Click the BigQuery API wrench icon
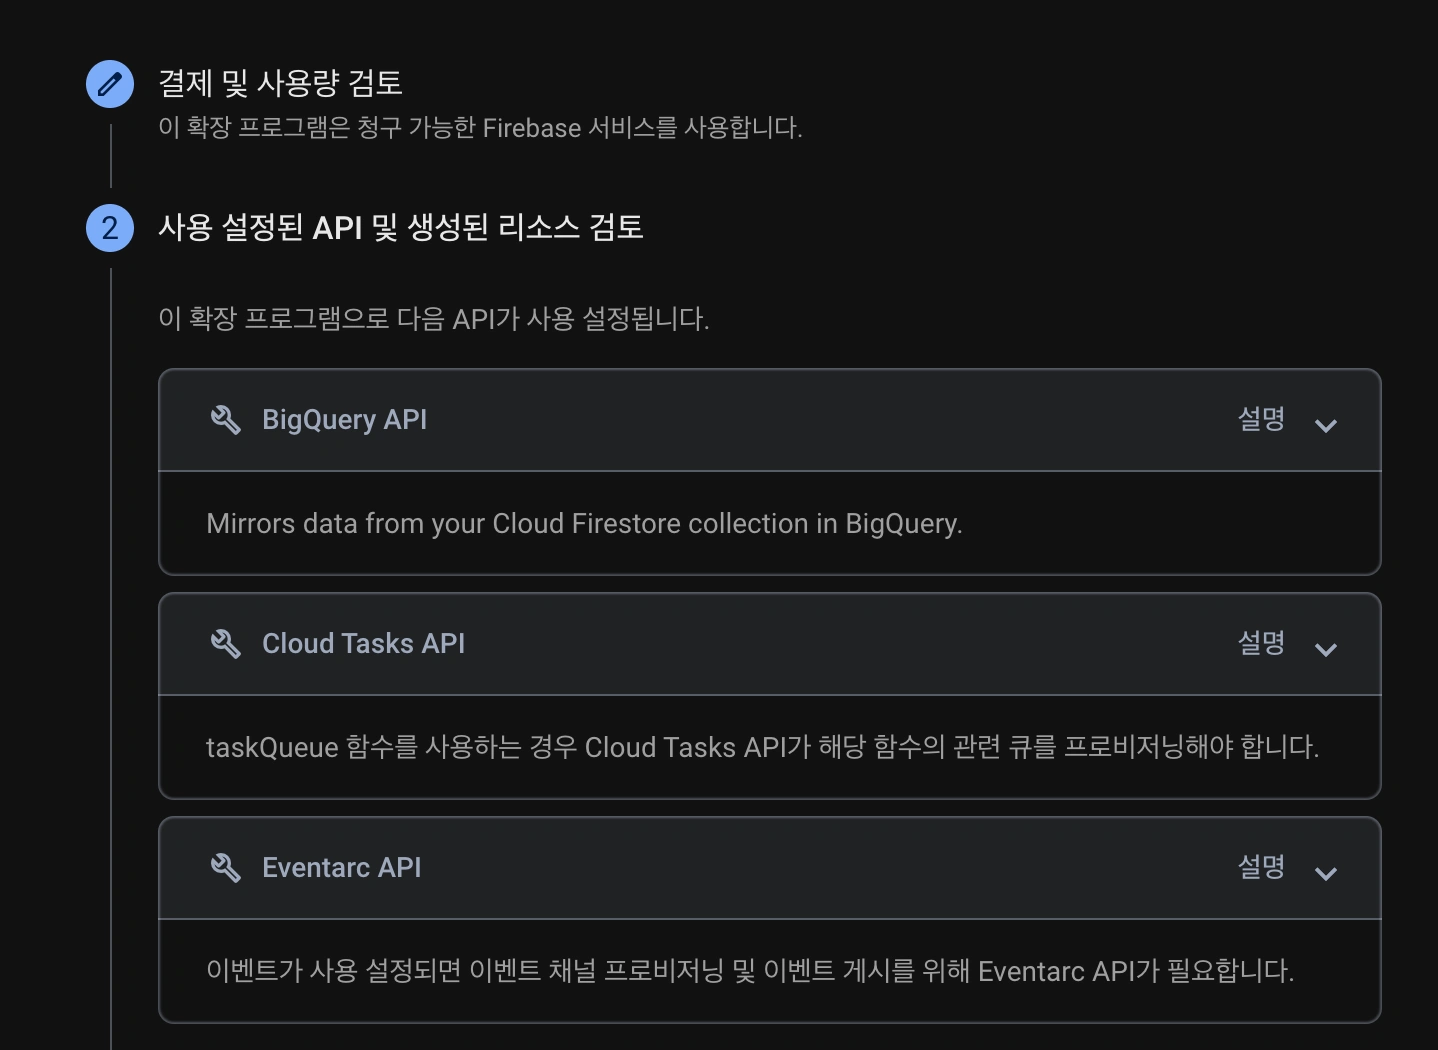This screenshot has height=1050, width=1438. 226,420
